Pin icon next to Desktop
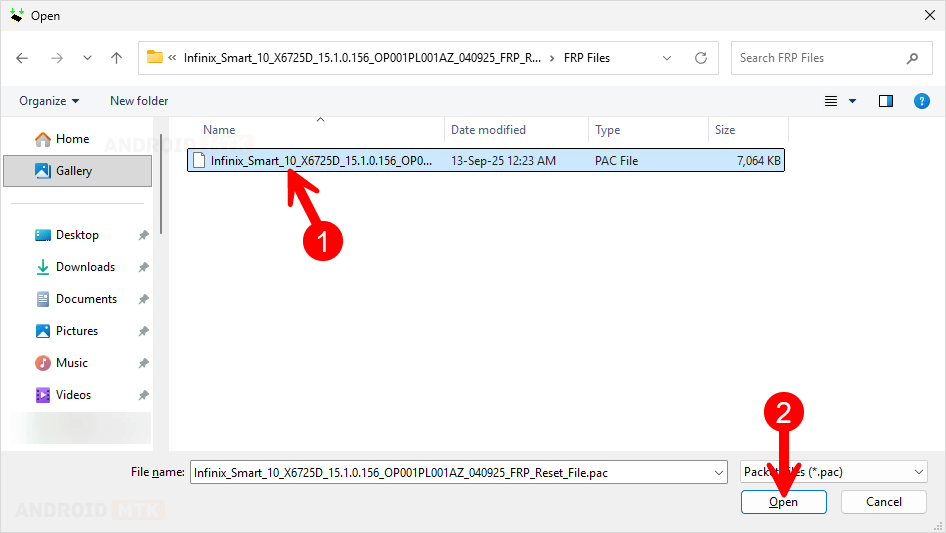The height and width of the screenshot is (533, 946). point(143,235)
